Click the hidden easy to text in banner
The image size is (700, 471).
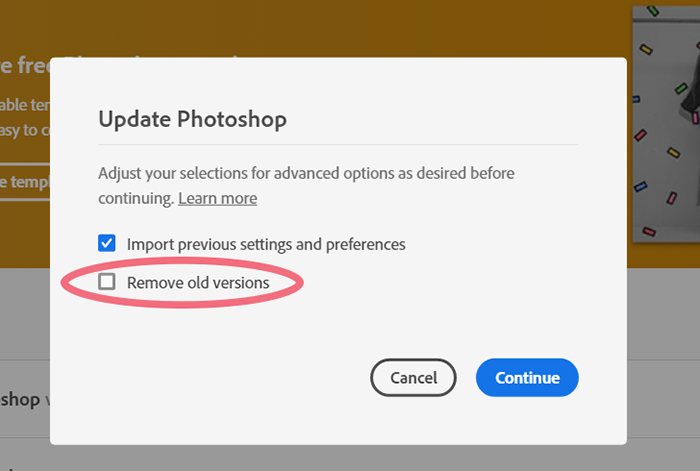(x=25, y=130)
